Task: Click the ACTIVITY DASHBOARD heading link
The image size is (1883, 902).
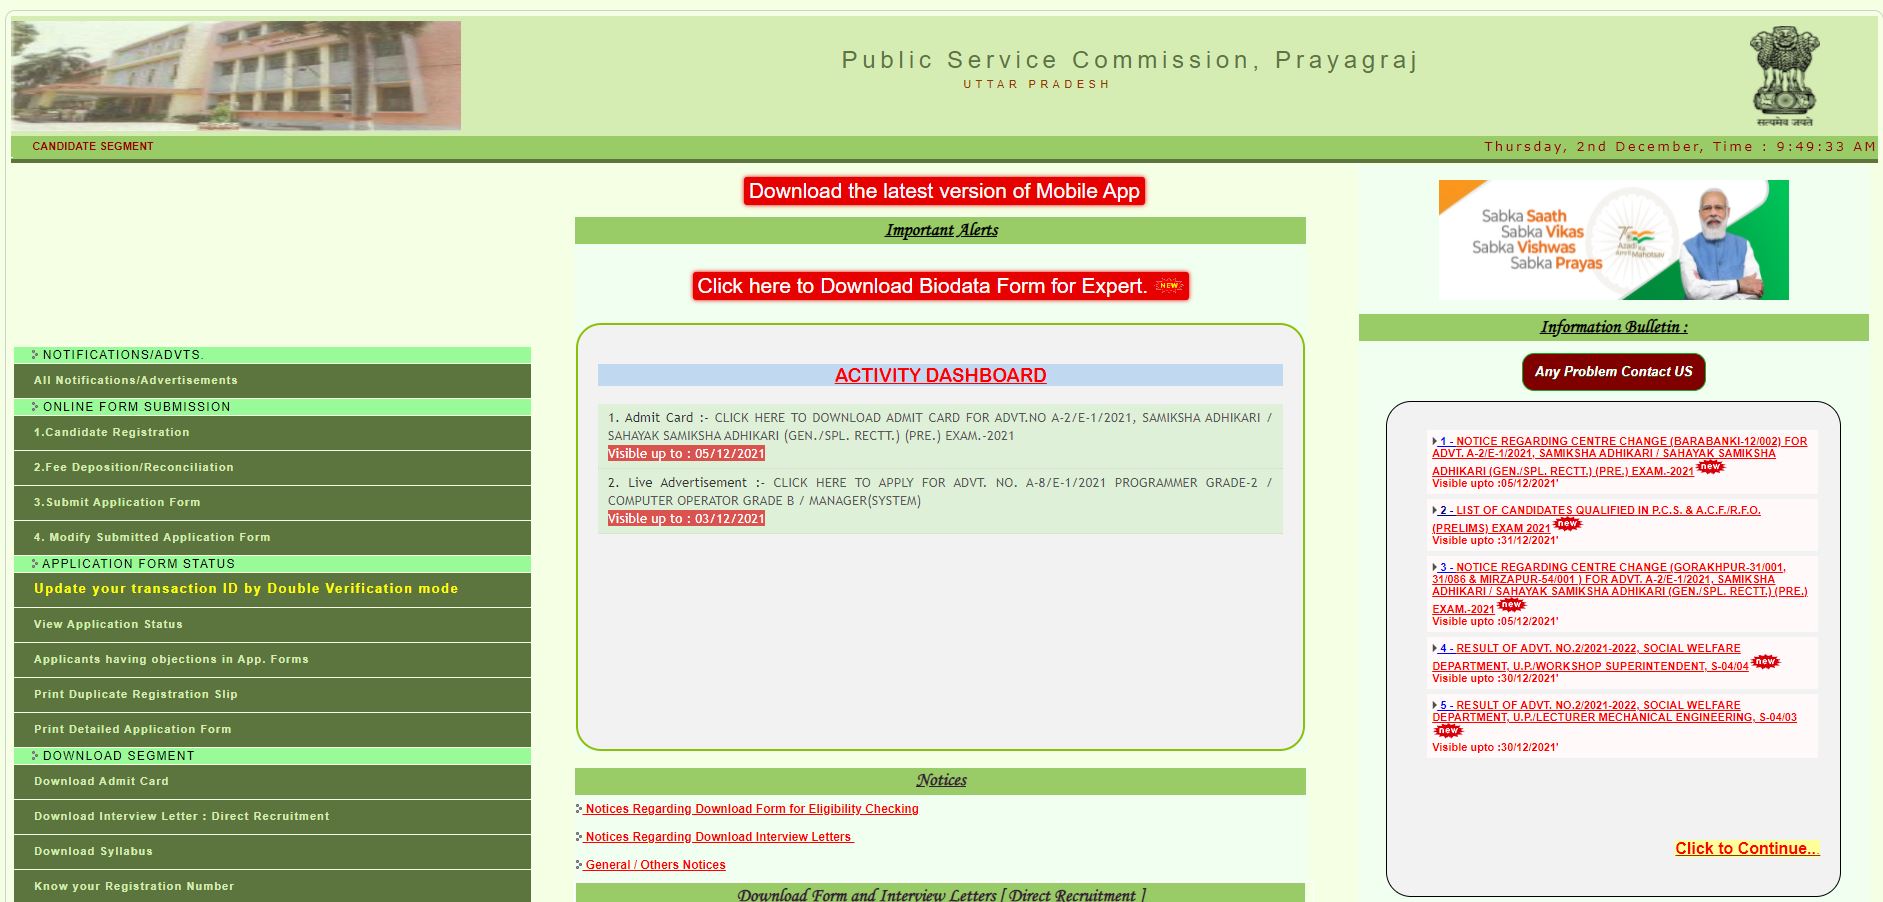Action: (x=940, y=375)
